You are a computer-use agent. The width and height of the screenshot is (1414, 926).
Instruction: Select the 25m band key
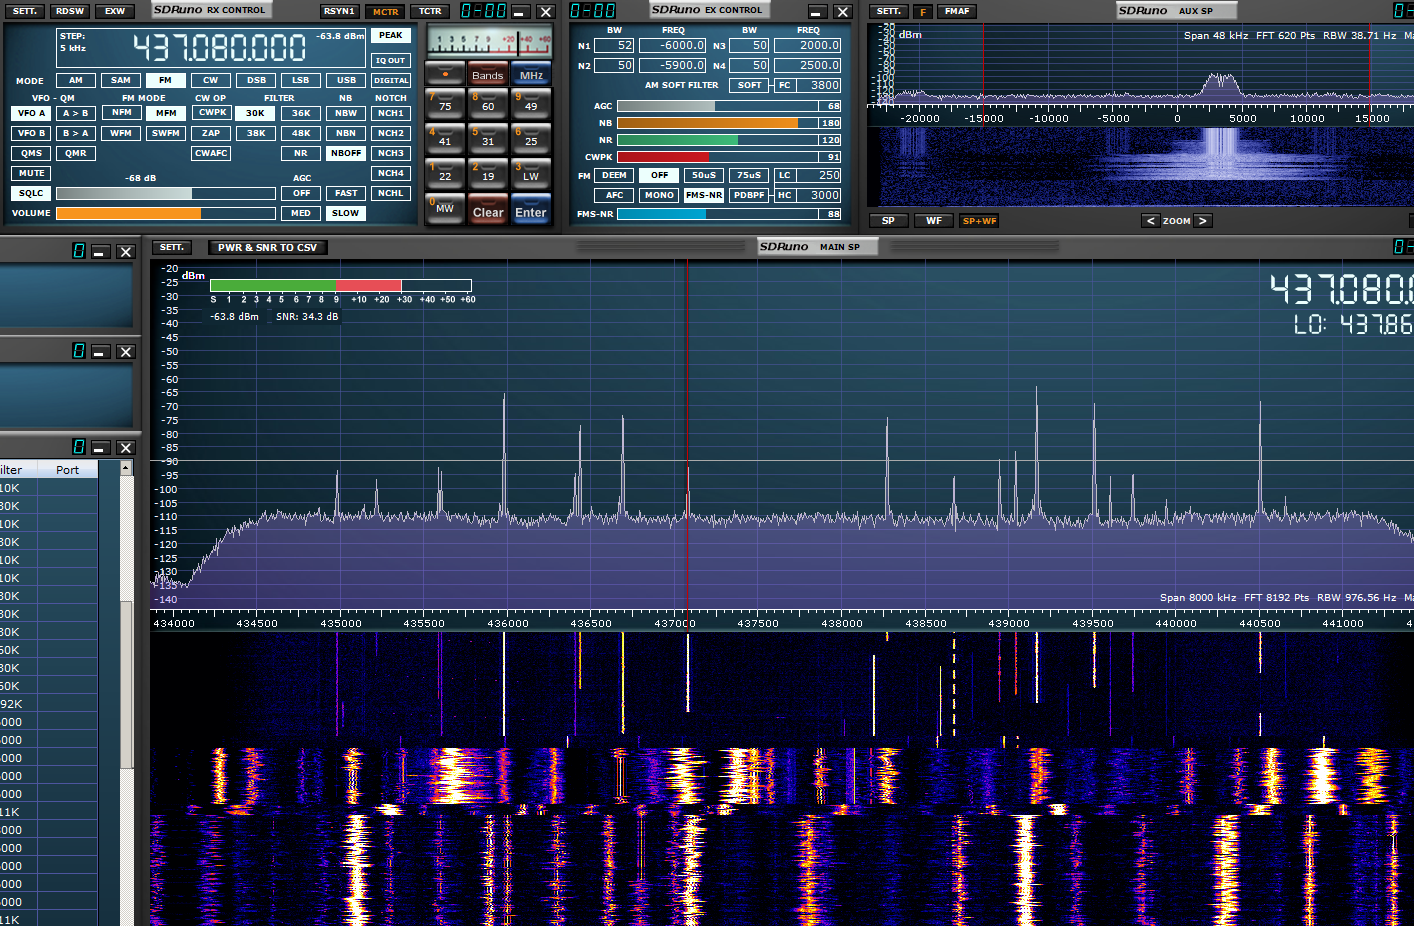531,137
